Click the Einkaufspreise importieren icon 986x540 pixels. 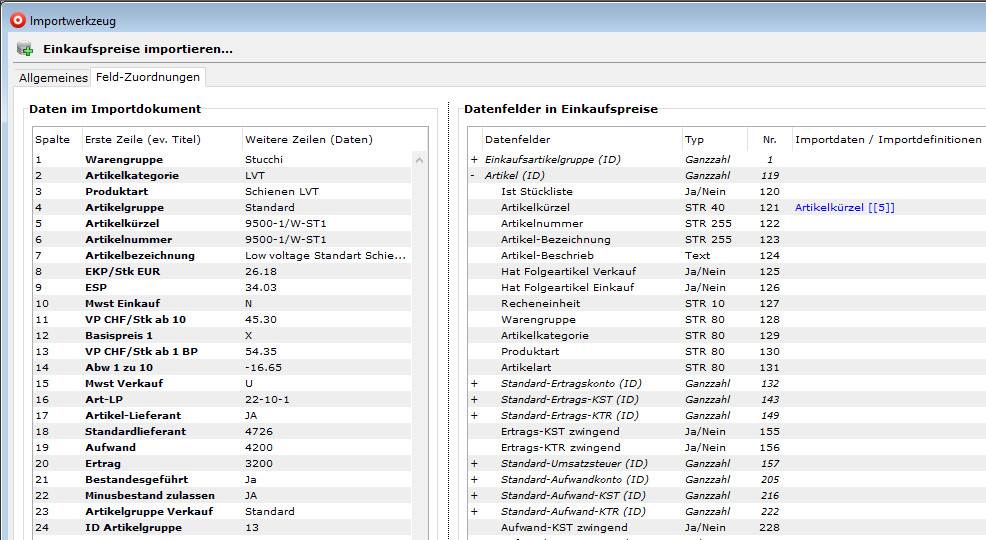(x=24, y=49)
